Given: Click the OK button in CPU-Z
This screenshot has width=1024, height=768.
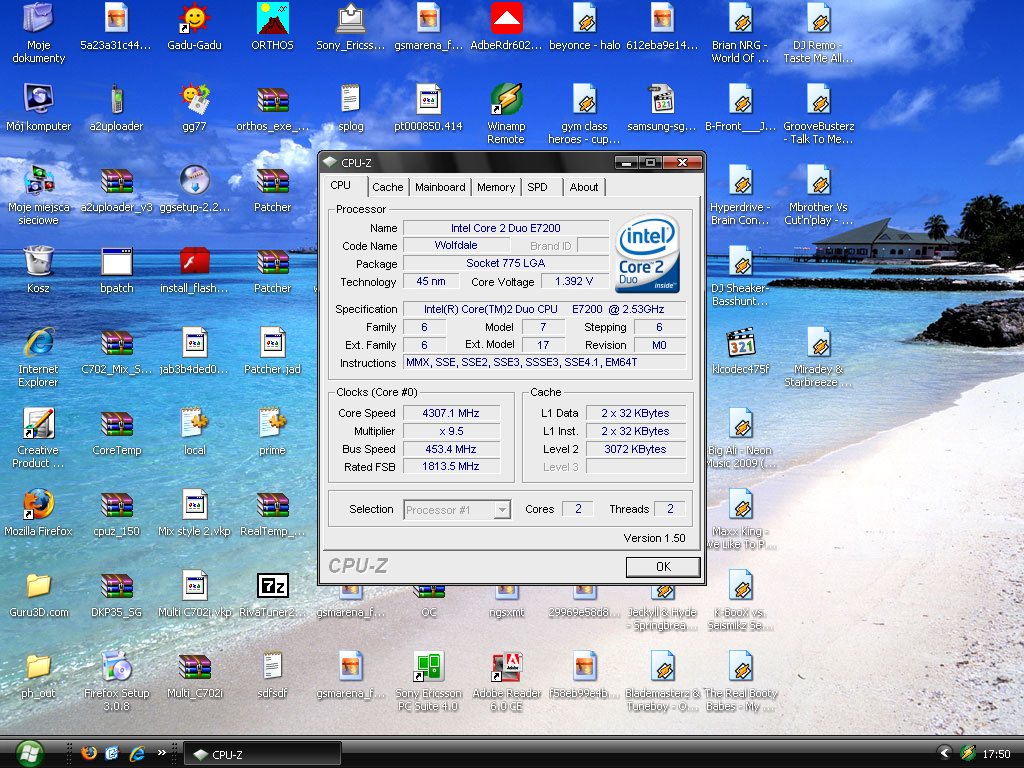Looking at the screenshot, I should coord(663,567).
